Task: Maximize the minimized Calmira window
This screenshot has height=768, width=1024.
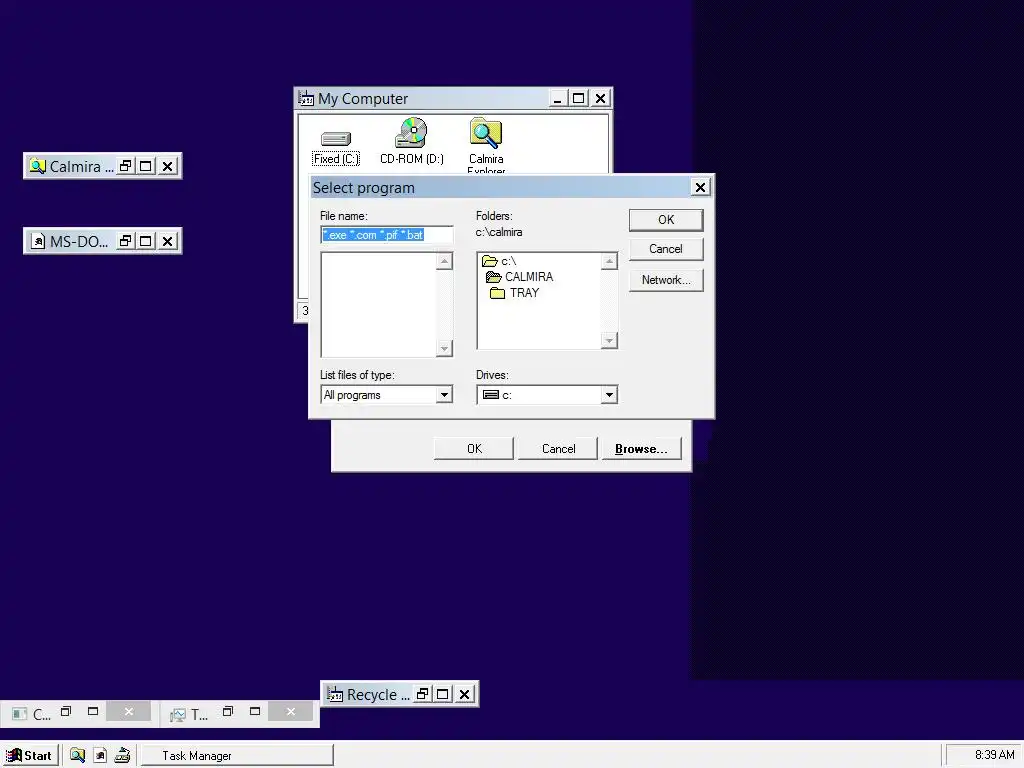Action: 146,166
